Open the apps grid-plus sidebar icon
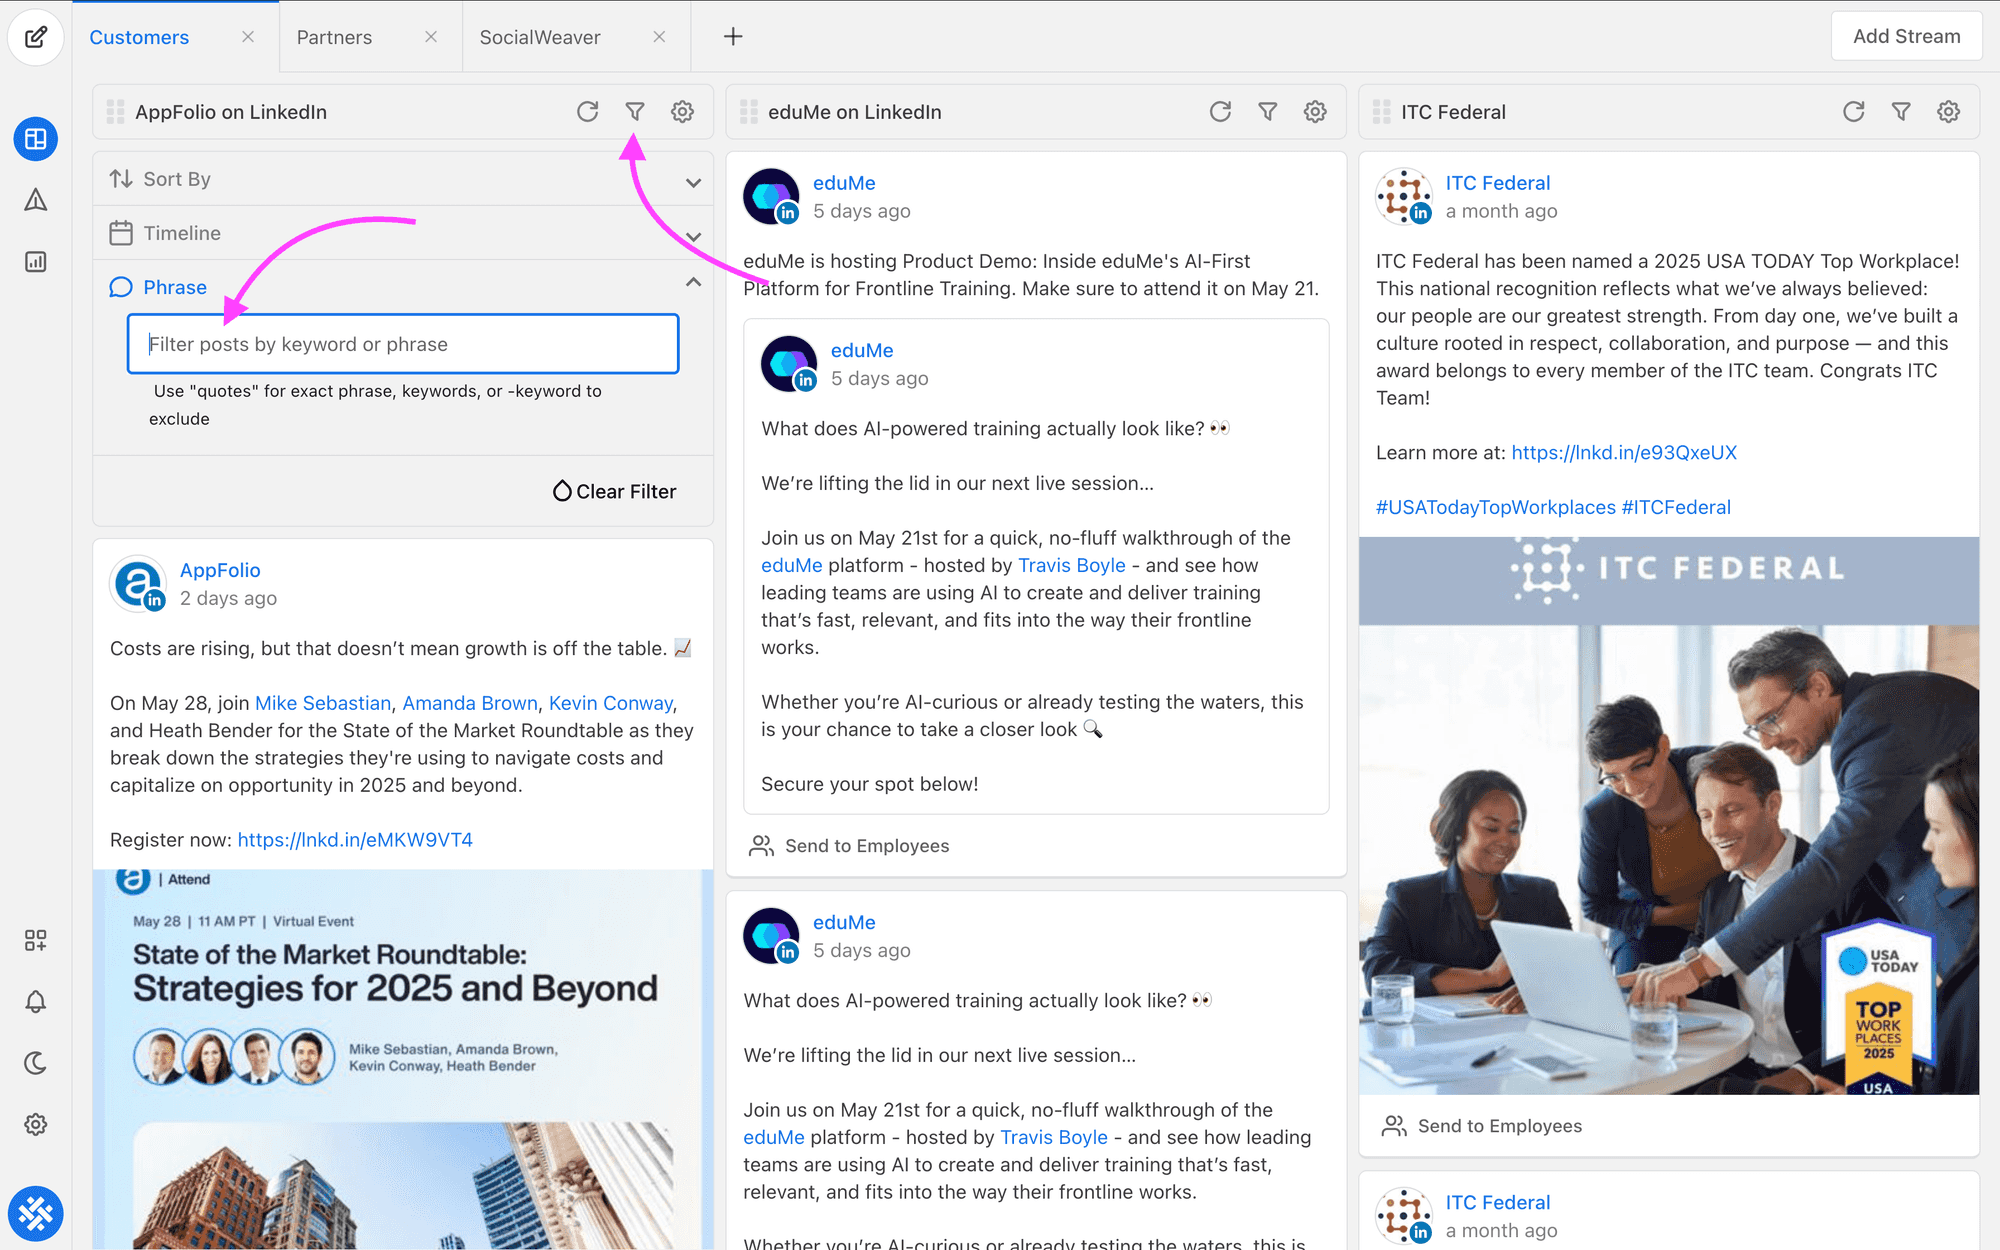 (x=36, y=940)
